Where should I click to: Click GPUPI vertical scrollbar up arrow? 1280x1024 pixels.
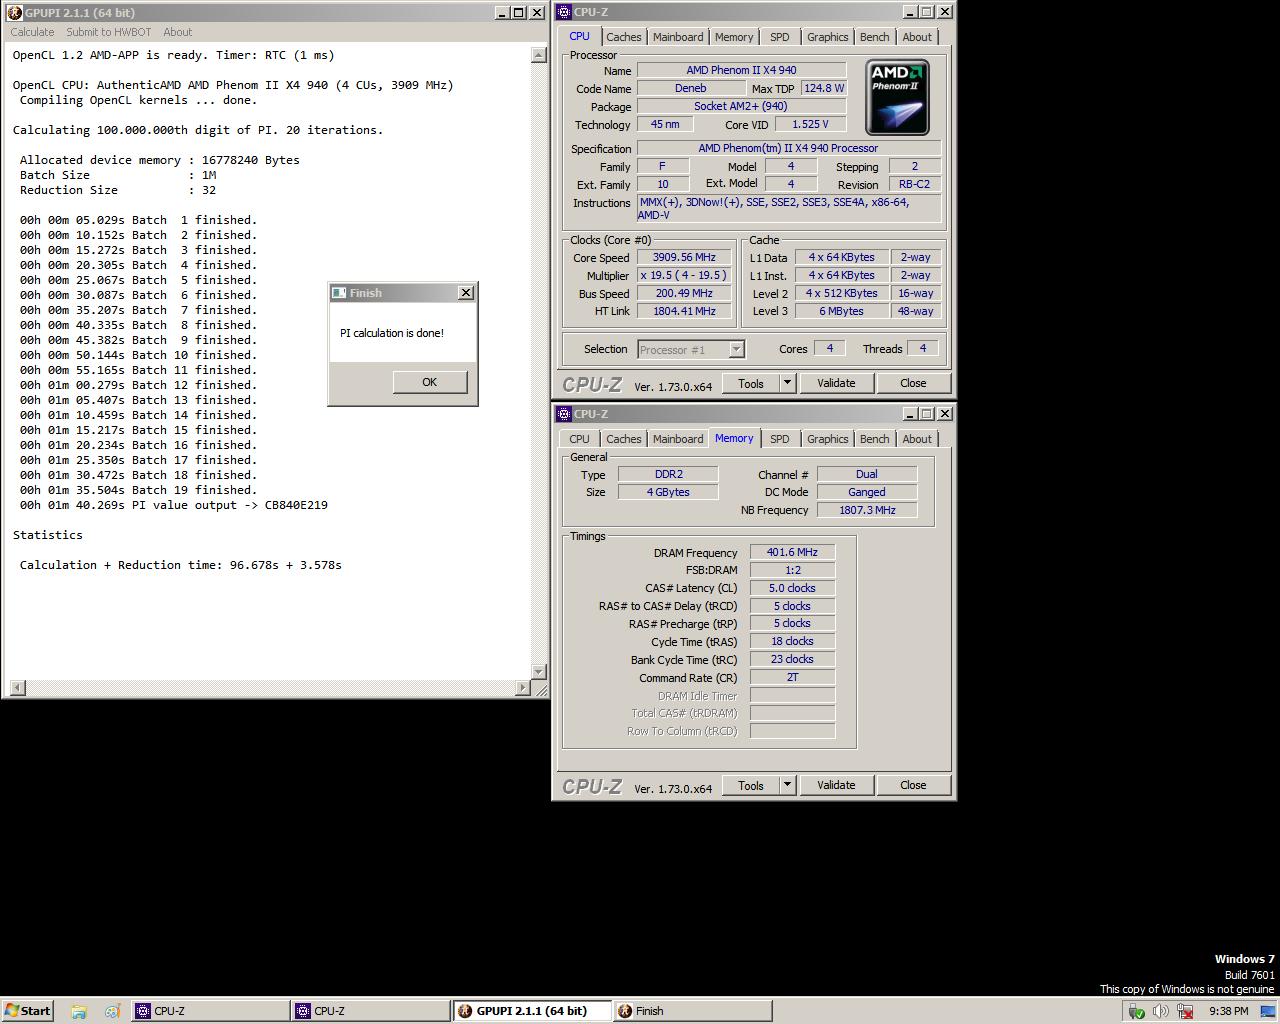[539, 55]
